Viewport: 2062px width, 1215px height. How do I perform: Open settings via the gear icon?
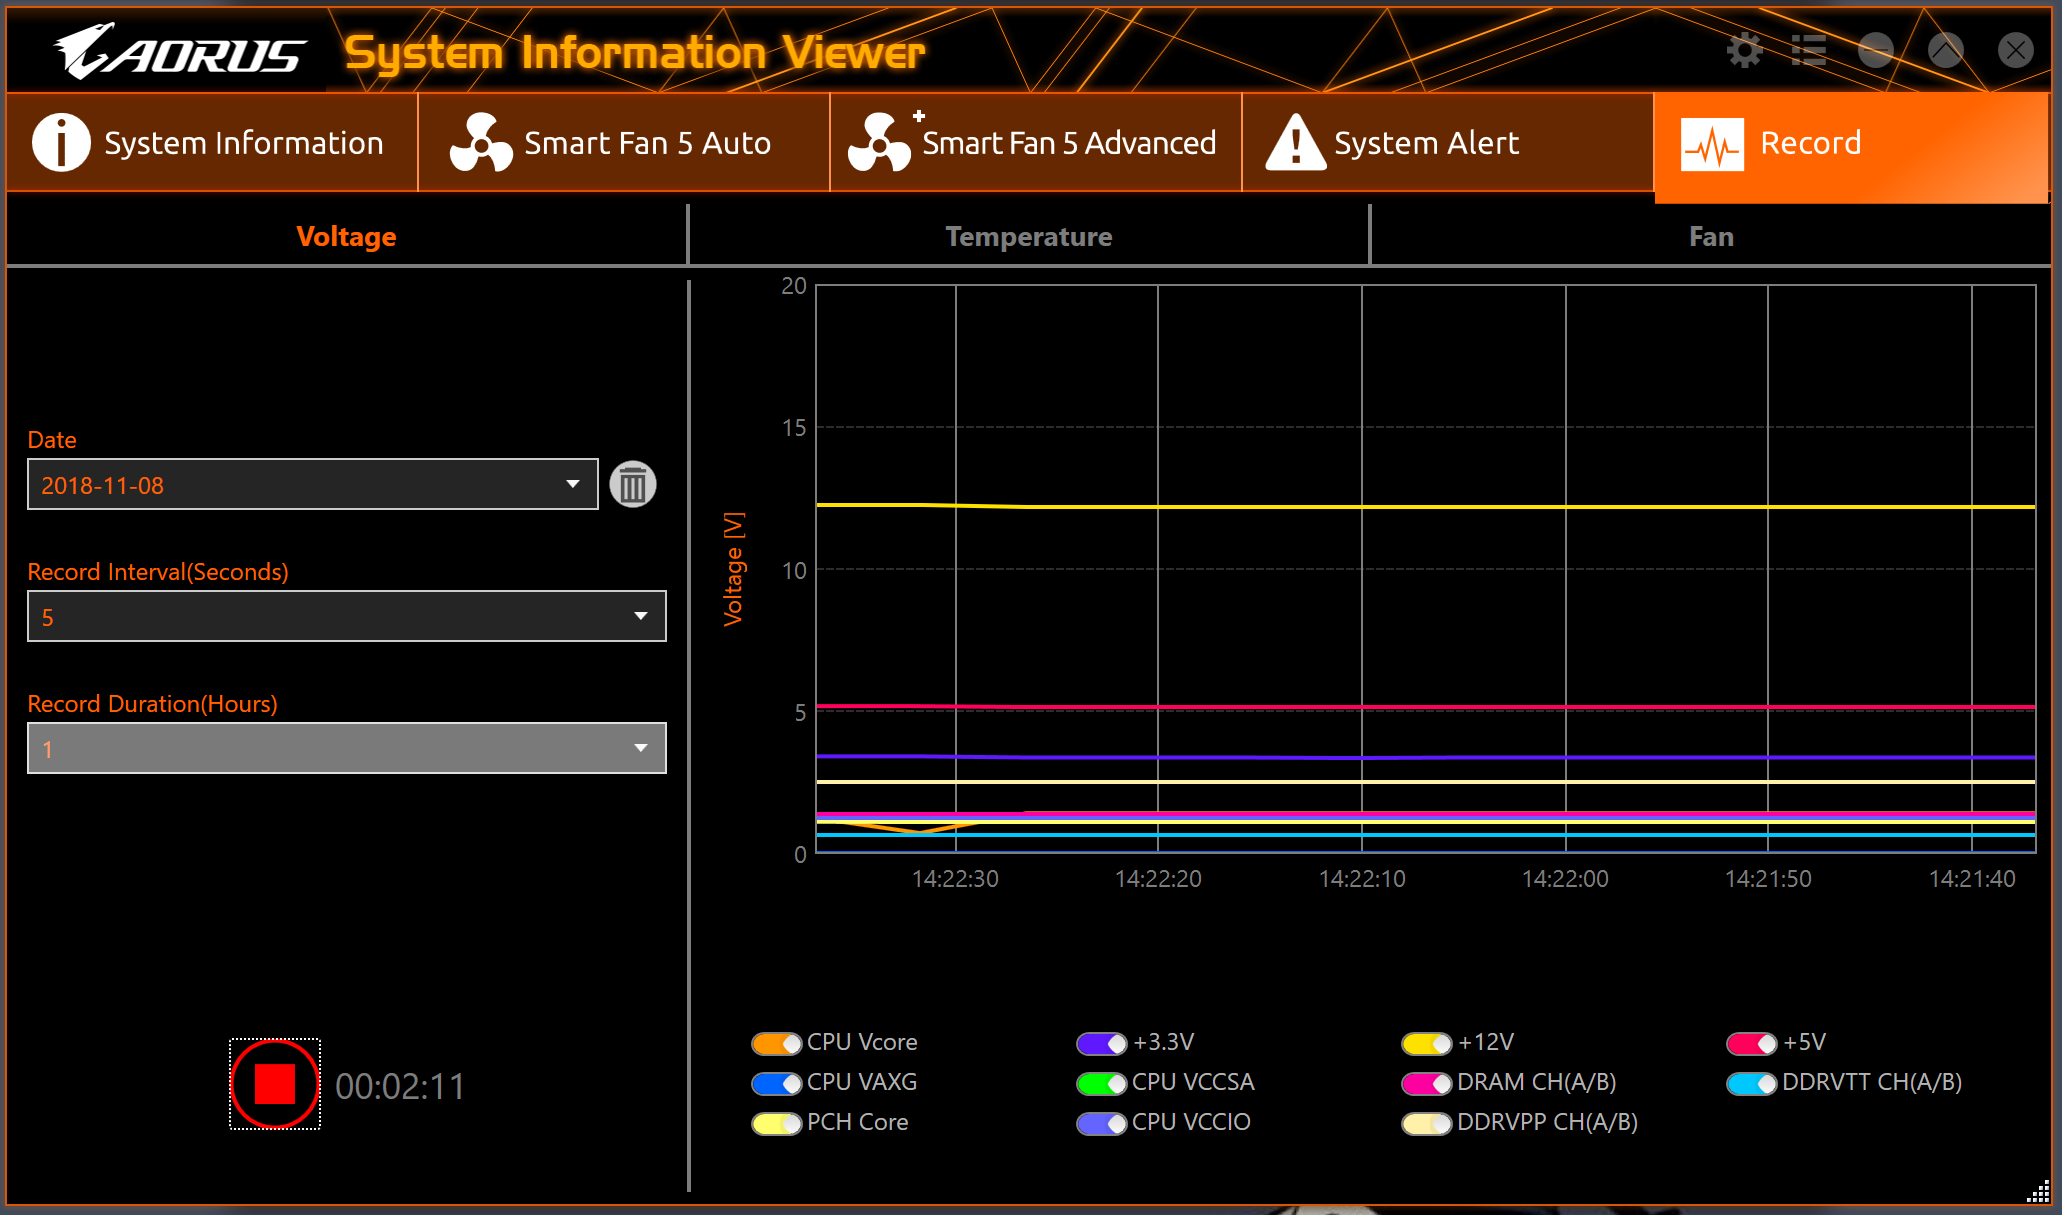[1744, 50]
